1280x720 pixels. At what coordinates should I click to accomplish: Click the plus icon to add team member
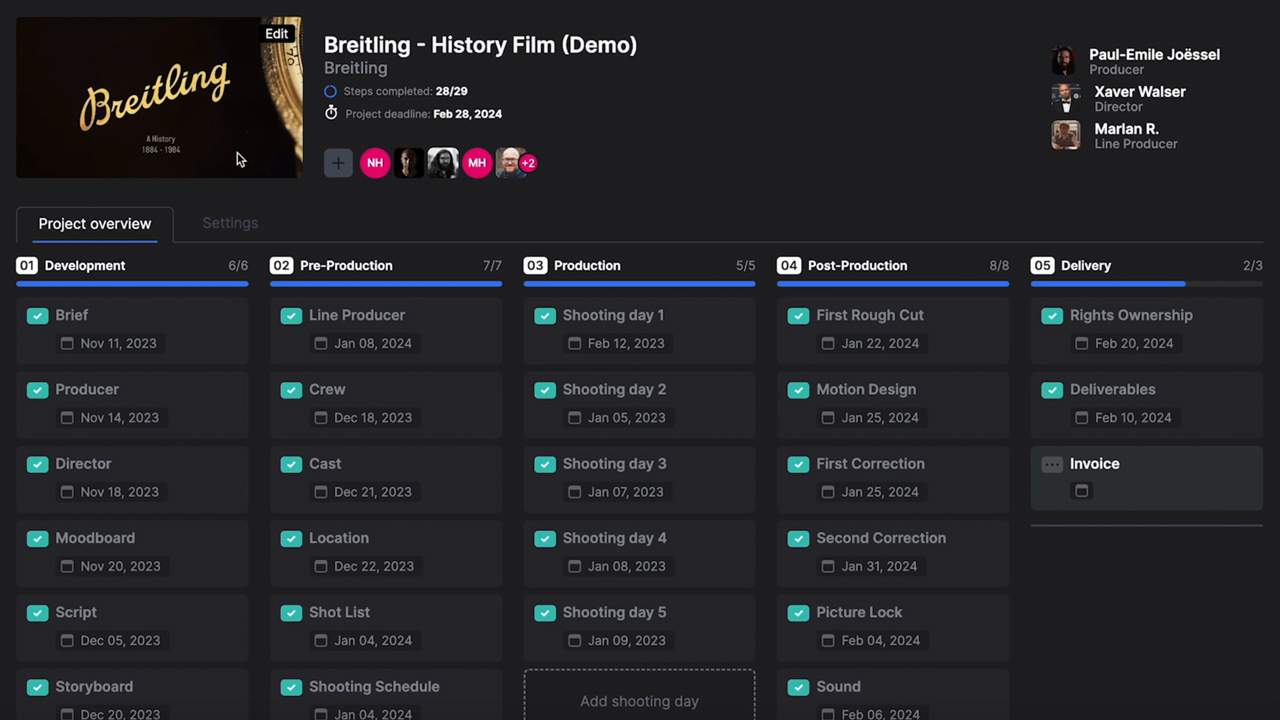click(338, 163)
